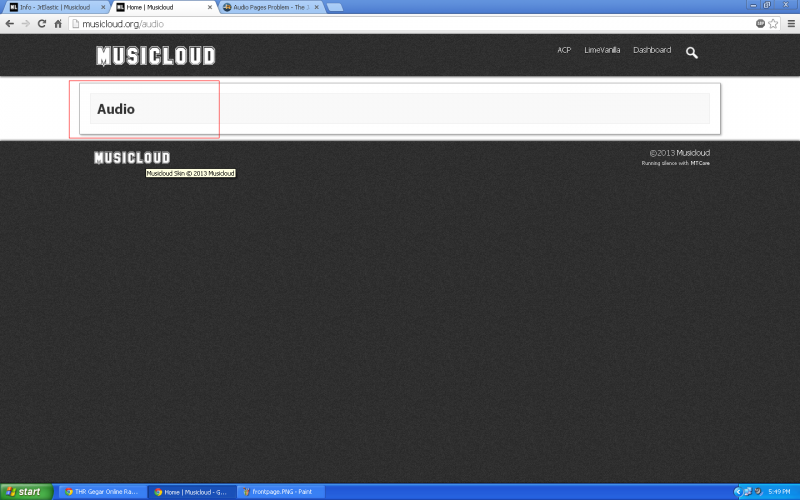Image resolution: width=800 pixels, height=500 pixels.
Task: Go to the Dashboard link
Action: pyautogui.click(x=652, y=50)
